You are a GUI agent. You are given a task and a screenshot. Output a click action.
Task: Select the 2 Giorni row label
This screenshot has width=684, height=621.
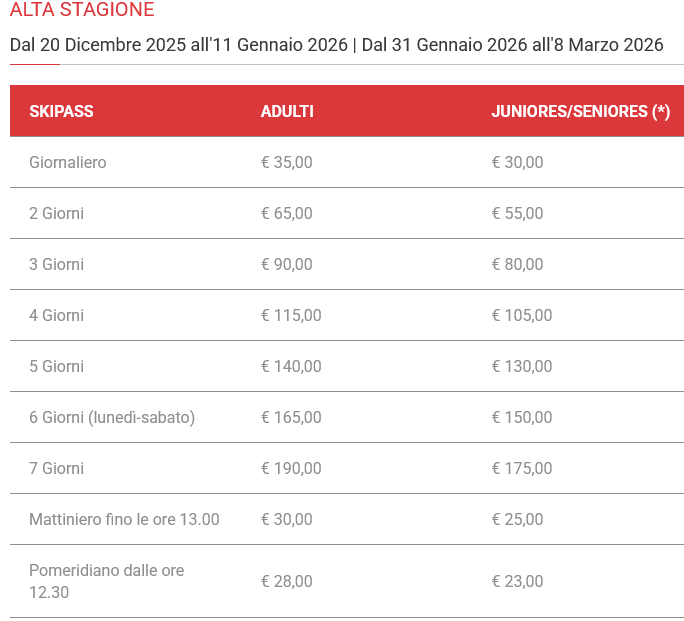[x=57, y=213]
